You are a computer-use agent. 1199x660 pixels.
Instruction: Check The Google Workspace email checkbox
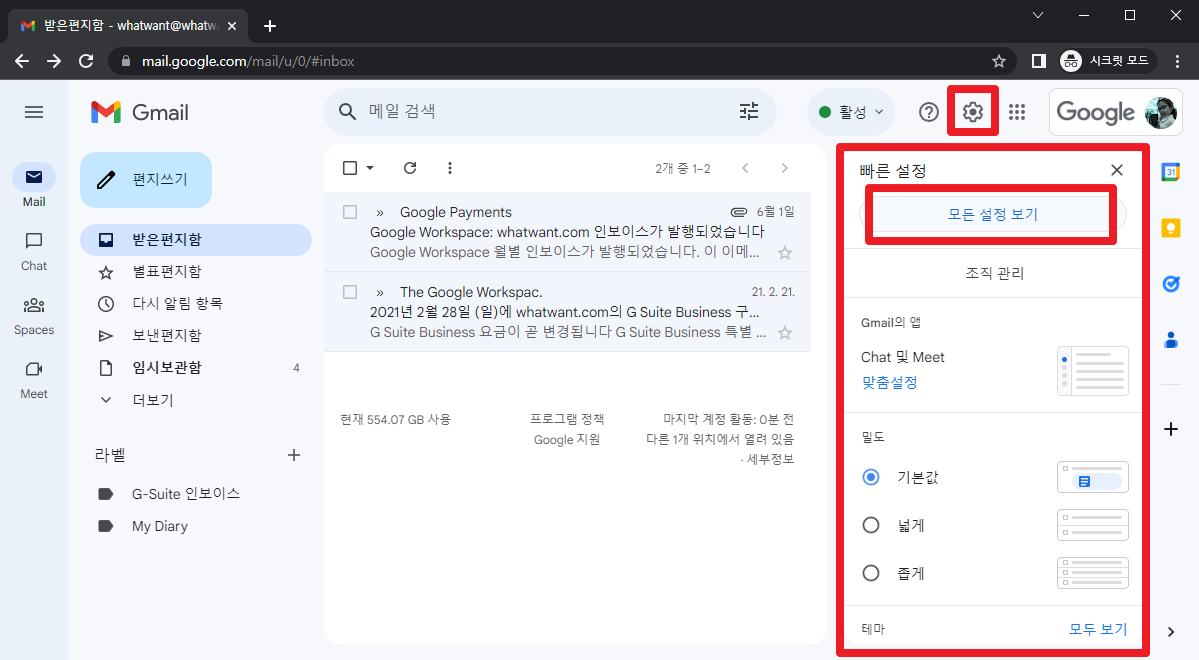pos(350,292)
